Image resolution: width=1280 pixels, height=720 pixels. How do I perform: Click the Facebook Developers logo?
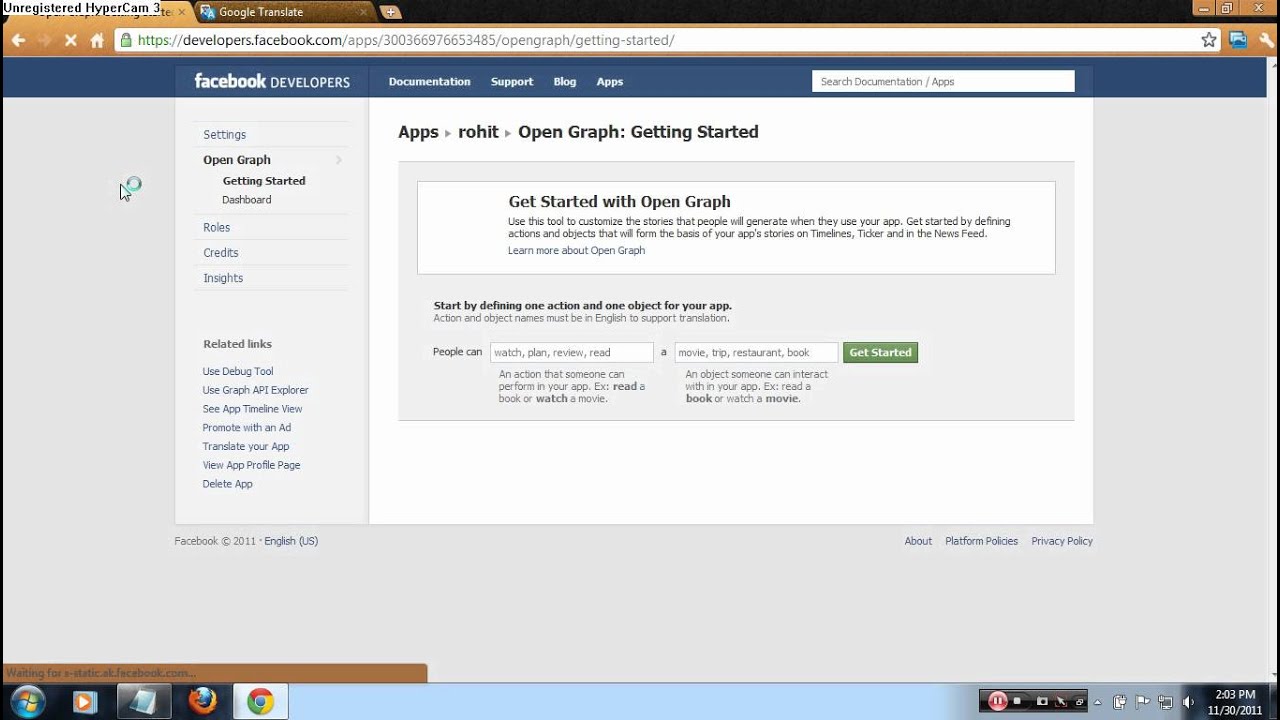272,82
